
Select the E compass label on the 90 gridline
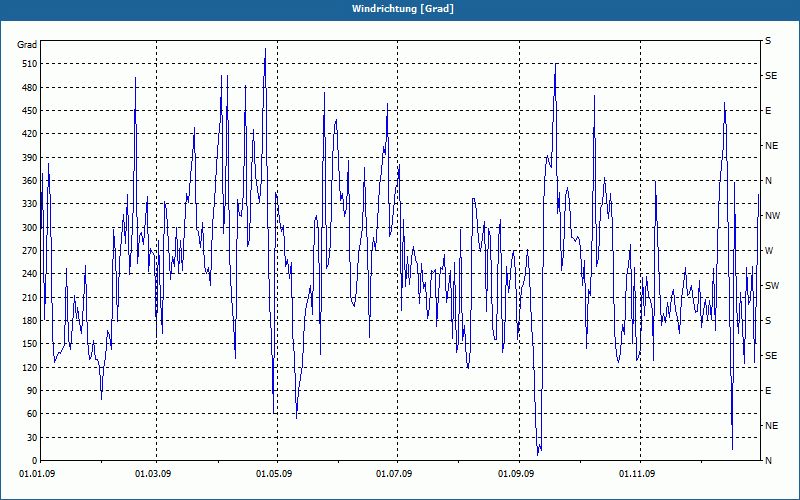pyautogui.click(x=768, y=391)
